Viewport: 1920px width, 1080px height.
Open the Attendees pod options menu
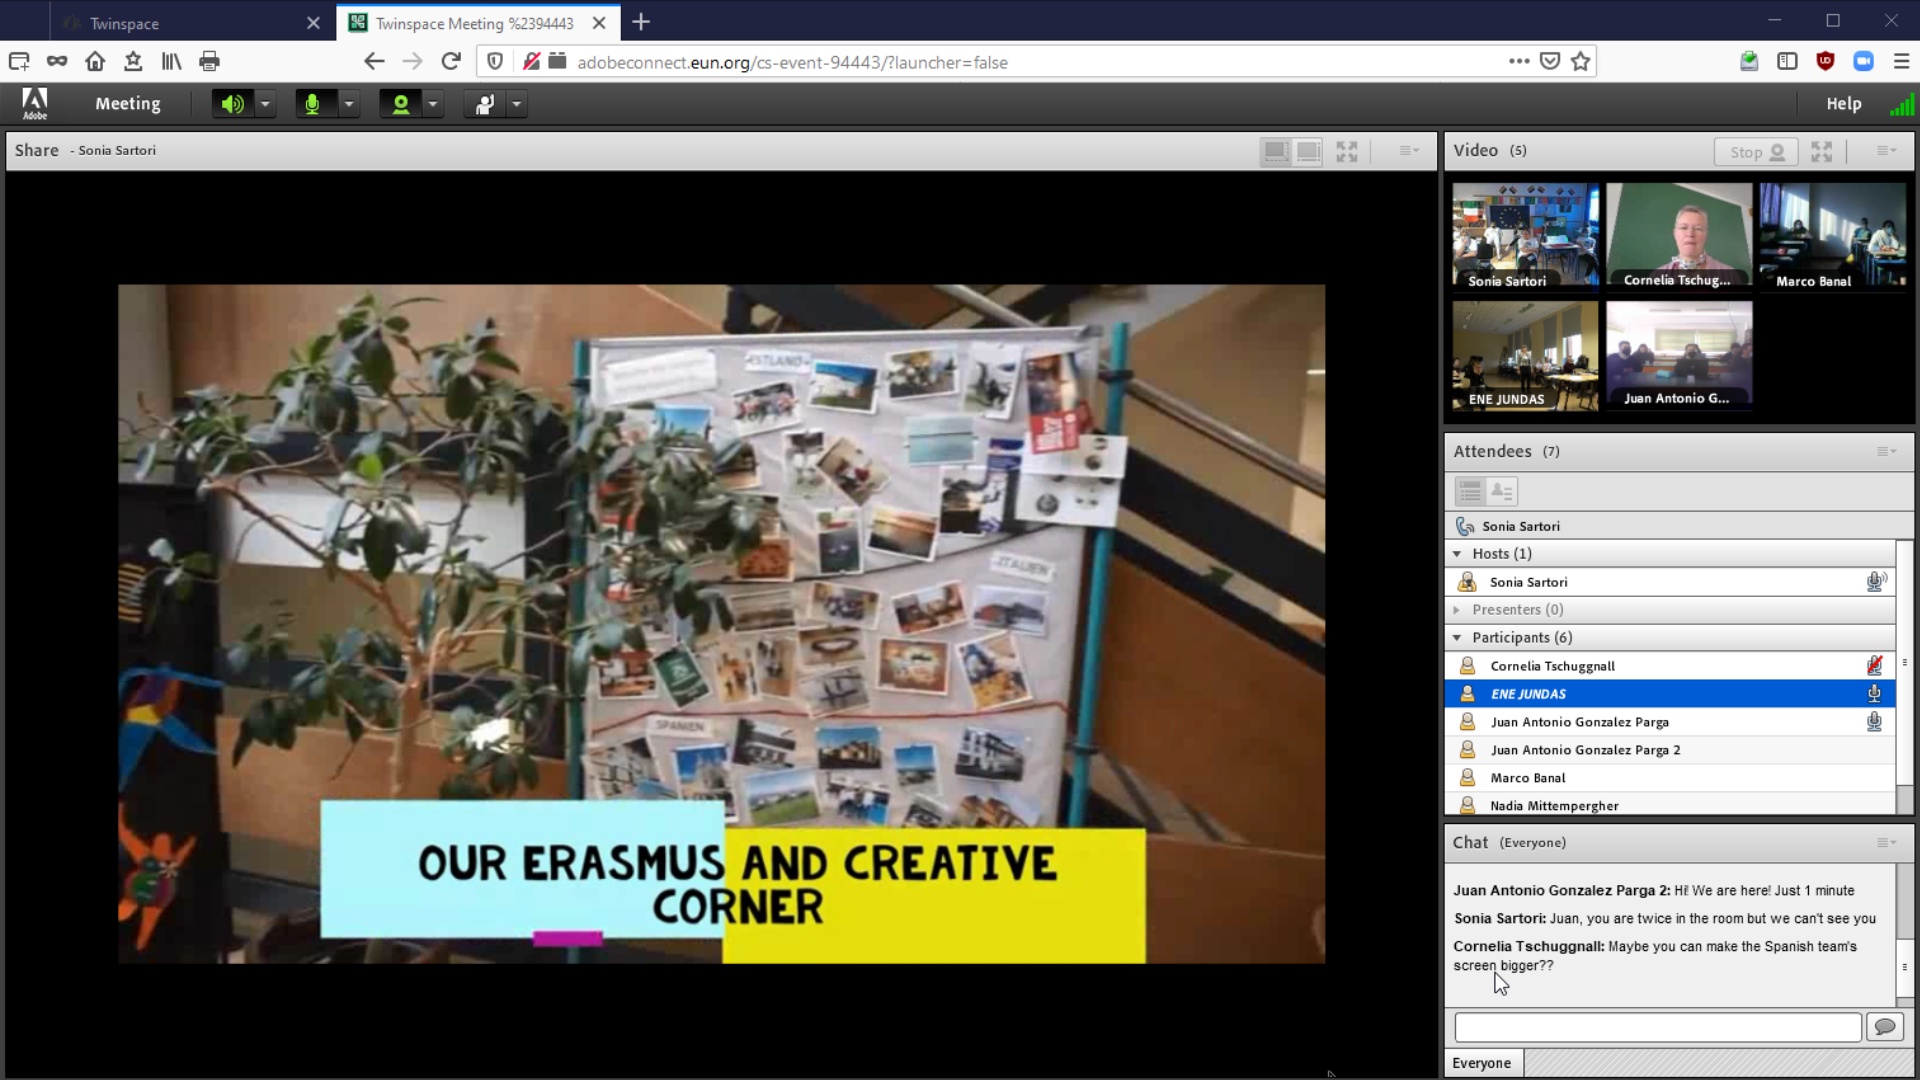coord(1886,452)
